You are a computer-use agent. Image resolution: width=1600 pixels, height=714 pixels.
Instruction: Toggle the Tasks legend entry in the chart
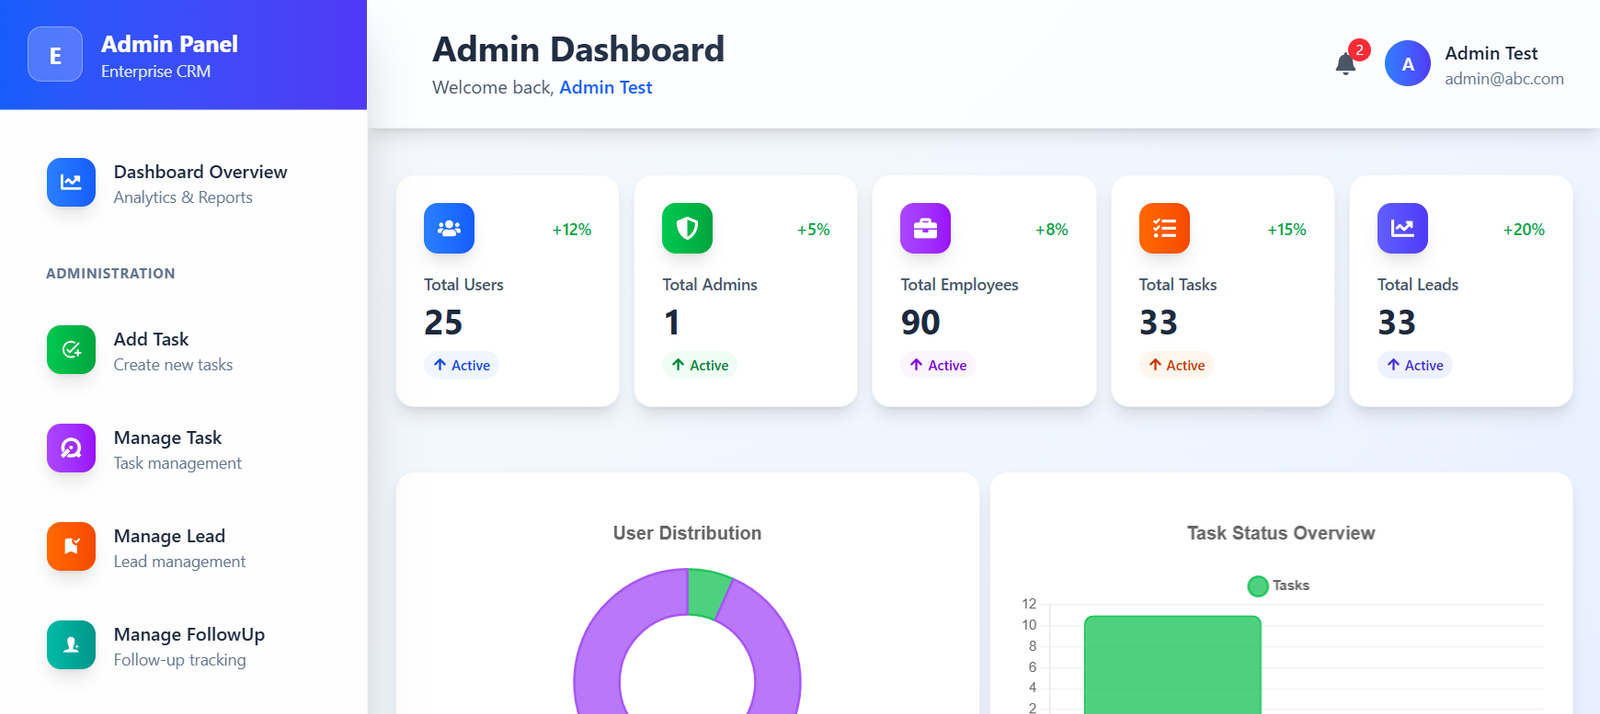point(1279,586)
